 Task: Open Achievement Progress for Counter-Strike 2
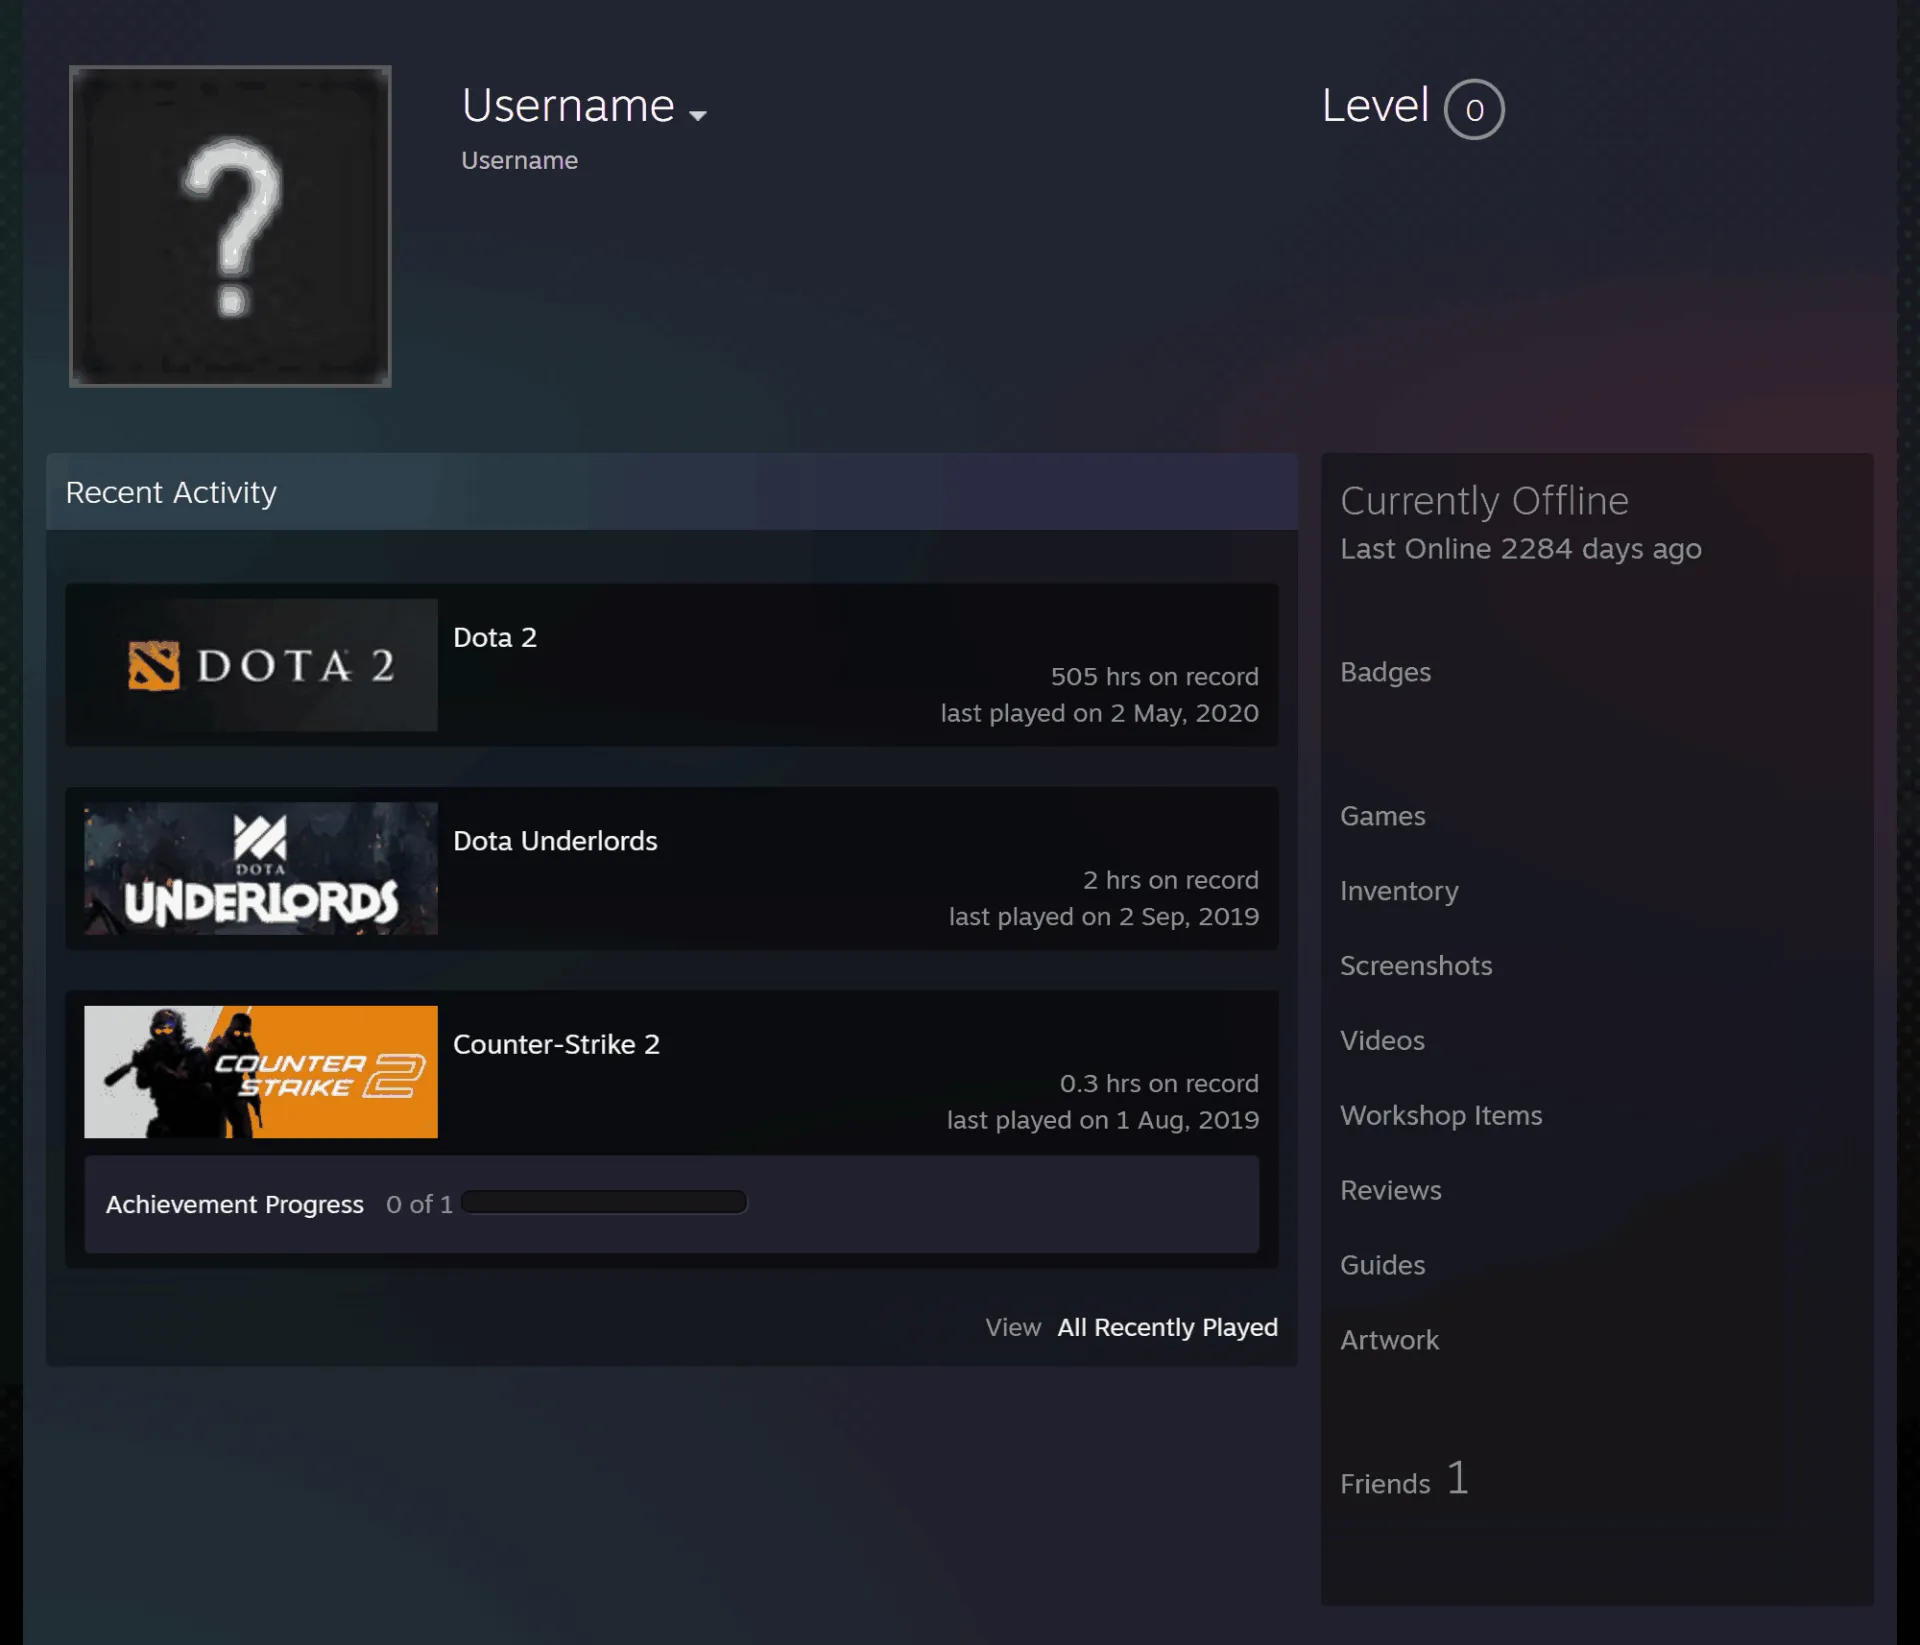tap(235, 1204)
